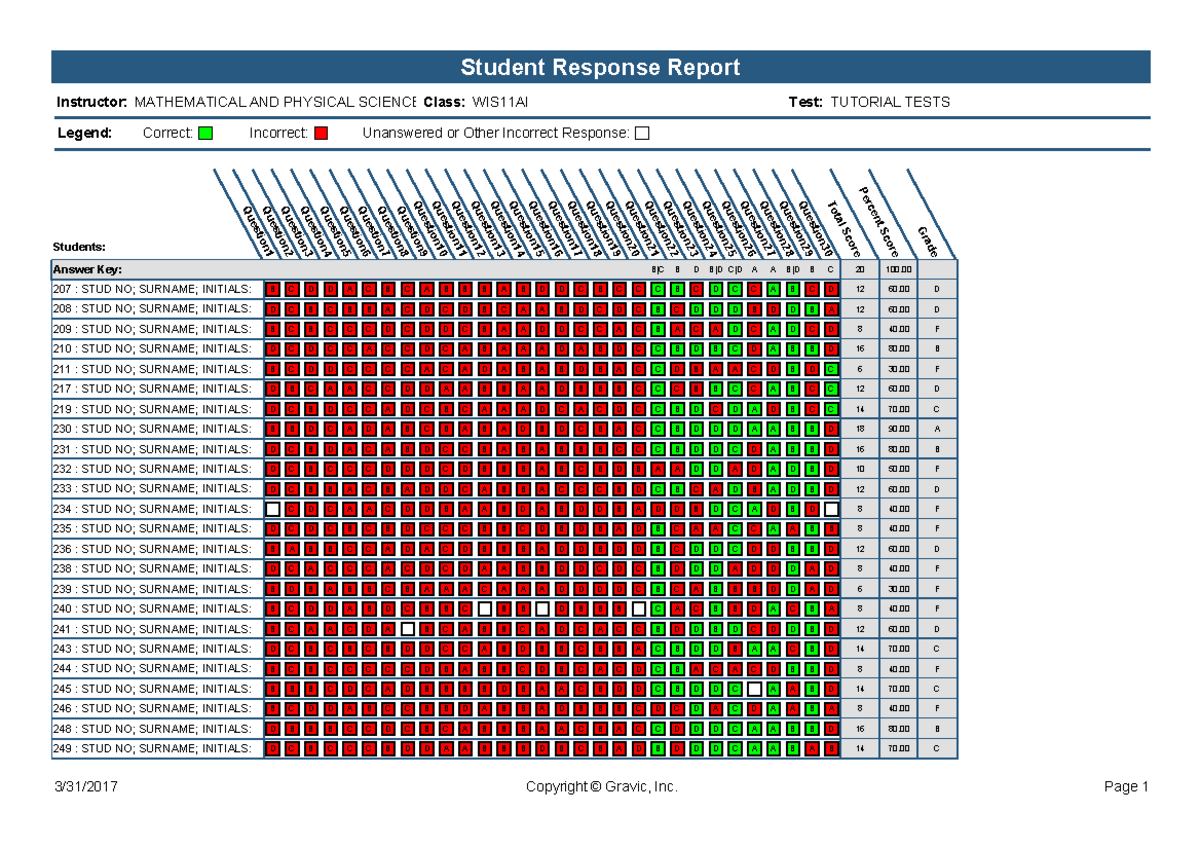Screen dimensions: 1200x849
Task: Click grade A in student 230 row
Action: (x=937, y=429)
